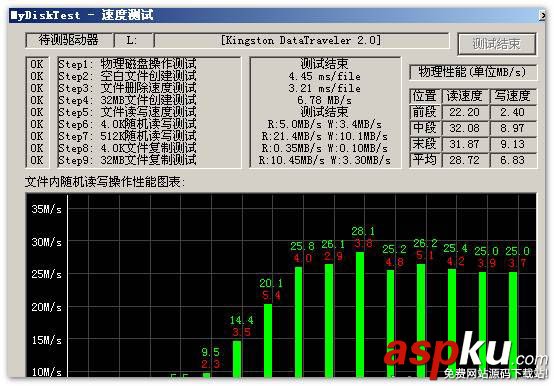
Task: Select Step3 文件删除速度测试 row
Action: 127,88
